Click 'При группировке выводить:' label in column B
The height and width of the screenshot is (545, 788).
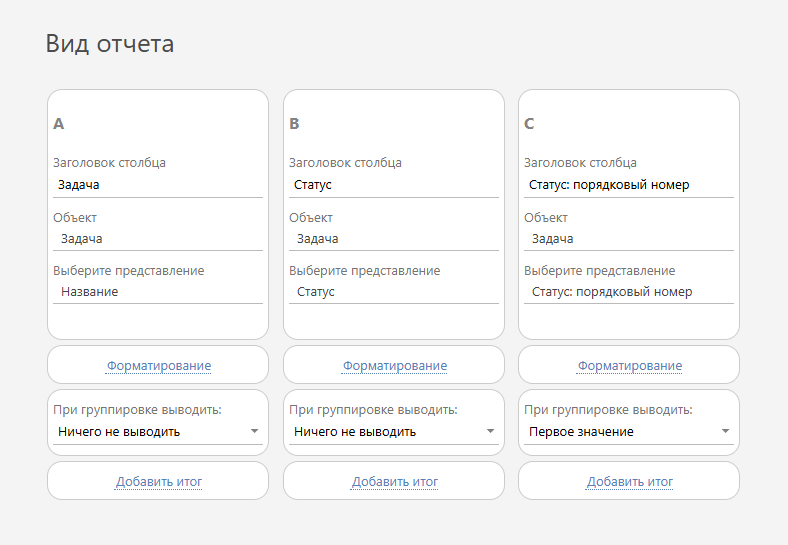[x=373, y=410]
